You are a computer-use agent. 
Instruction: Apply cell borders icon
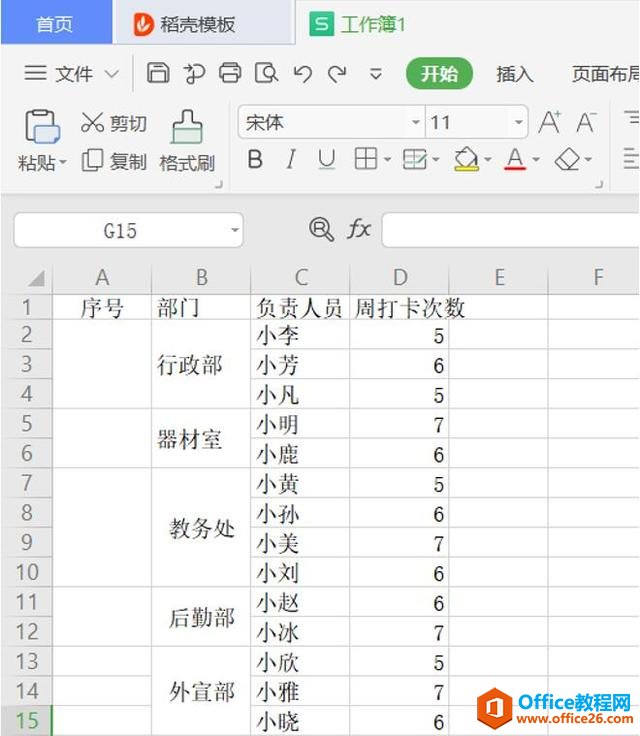(x=366, y=159)
